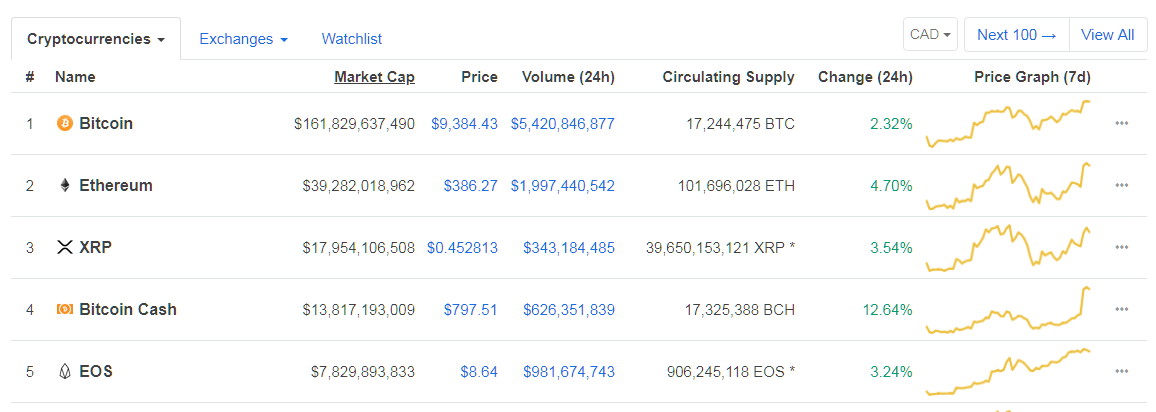This screenshot has width=1156, height=412.
Task: Click the EOS logo icon
Action: point(65,372)
